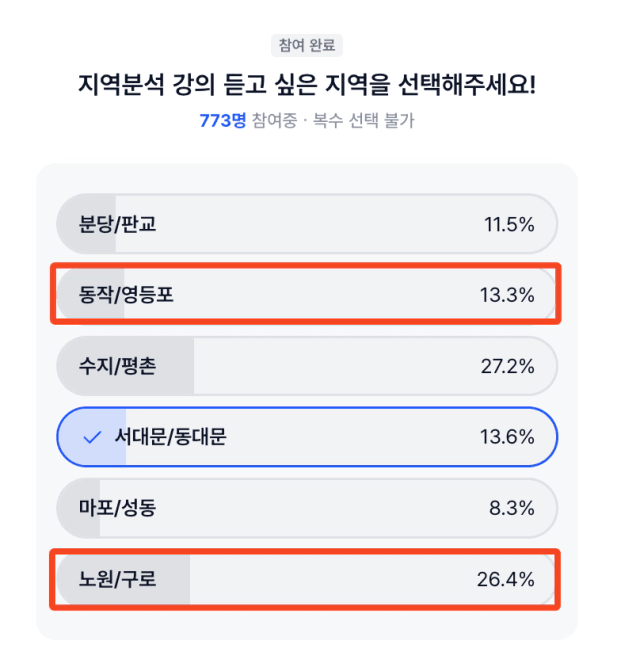Select the 분당/판교 poll option
Image resolution: width=640 pixels, height=667 pixels.
tap(307, 224)
